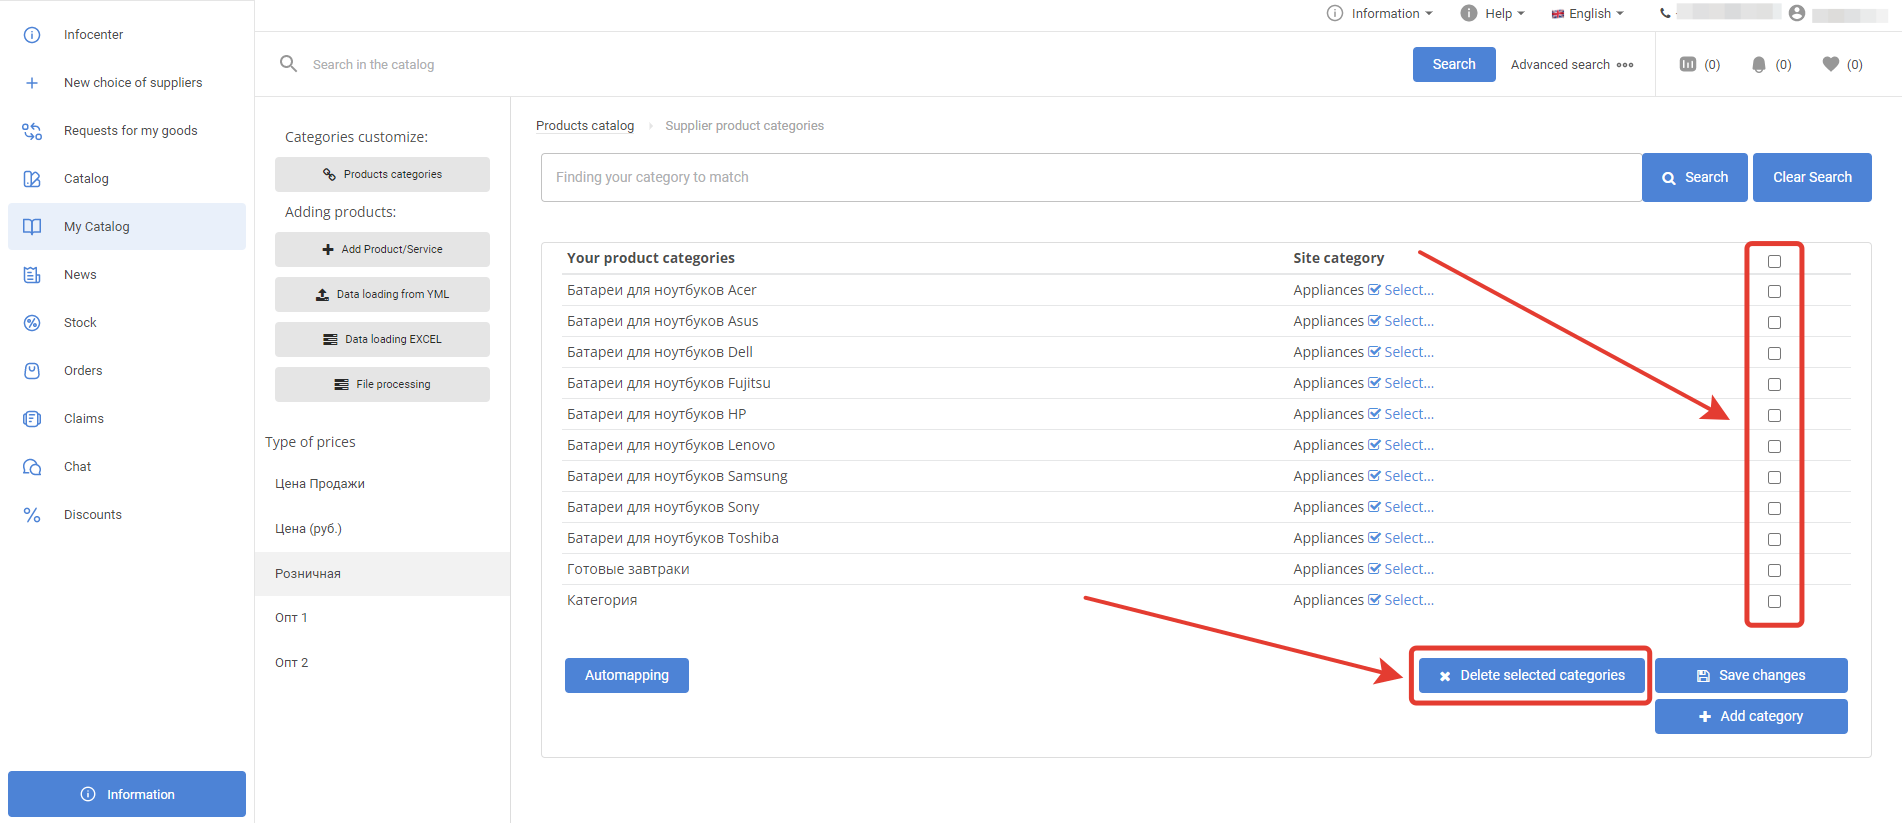Screen dimensions: 1902x823
Task: Click Delete selected categories button
Action: [1531, 676]
